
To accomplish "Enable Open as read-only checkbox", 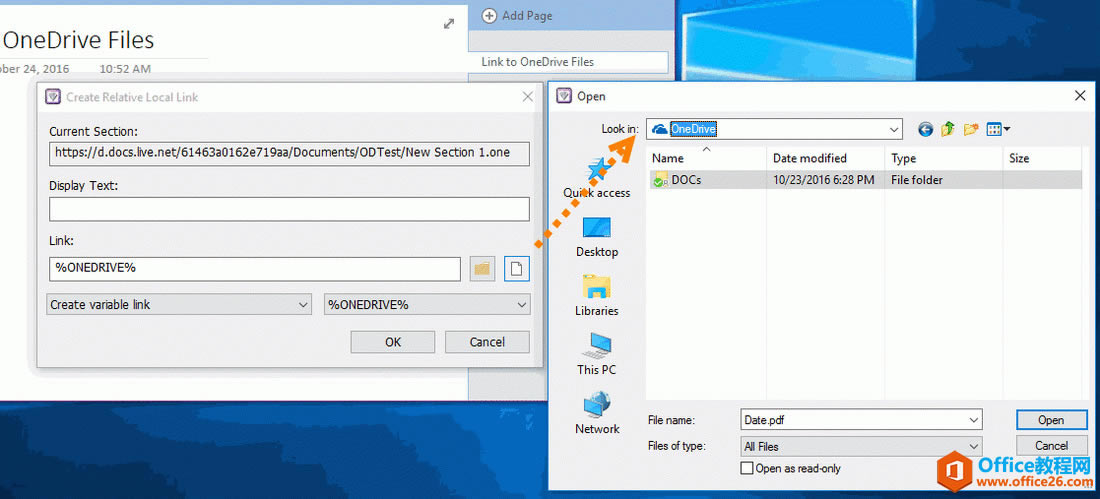I will point(747,468).
